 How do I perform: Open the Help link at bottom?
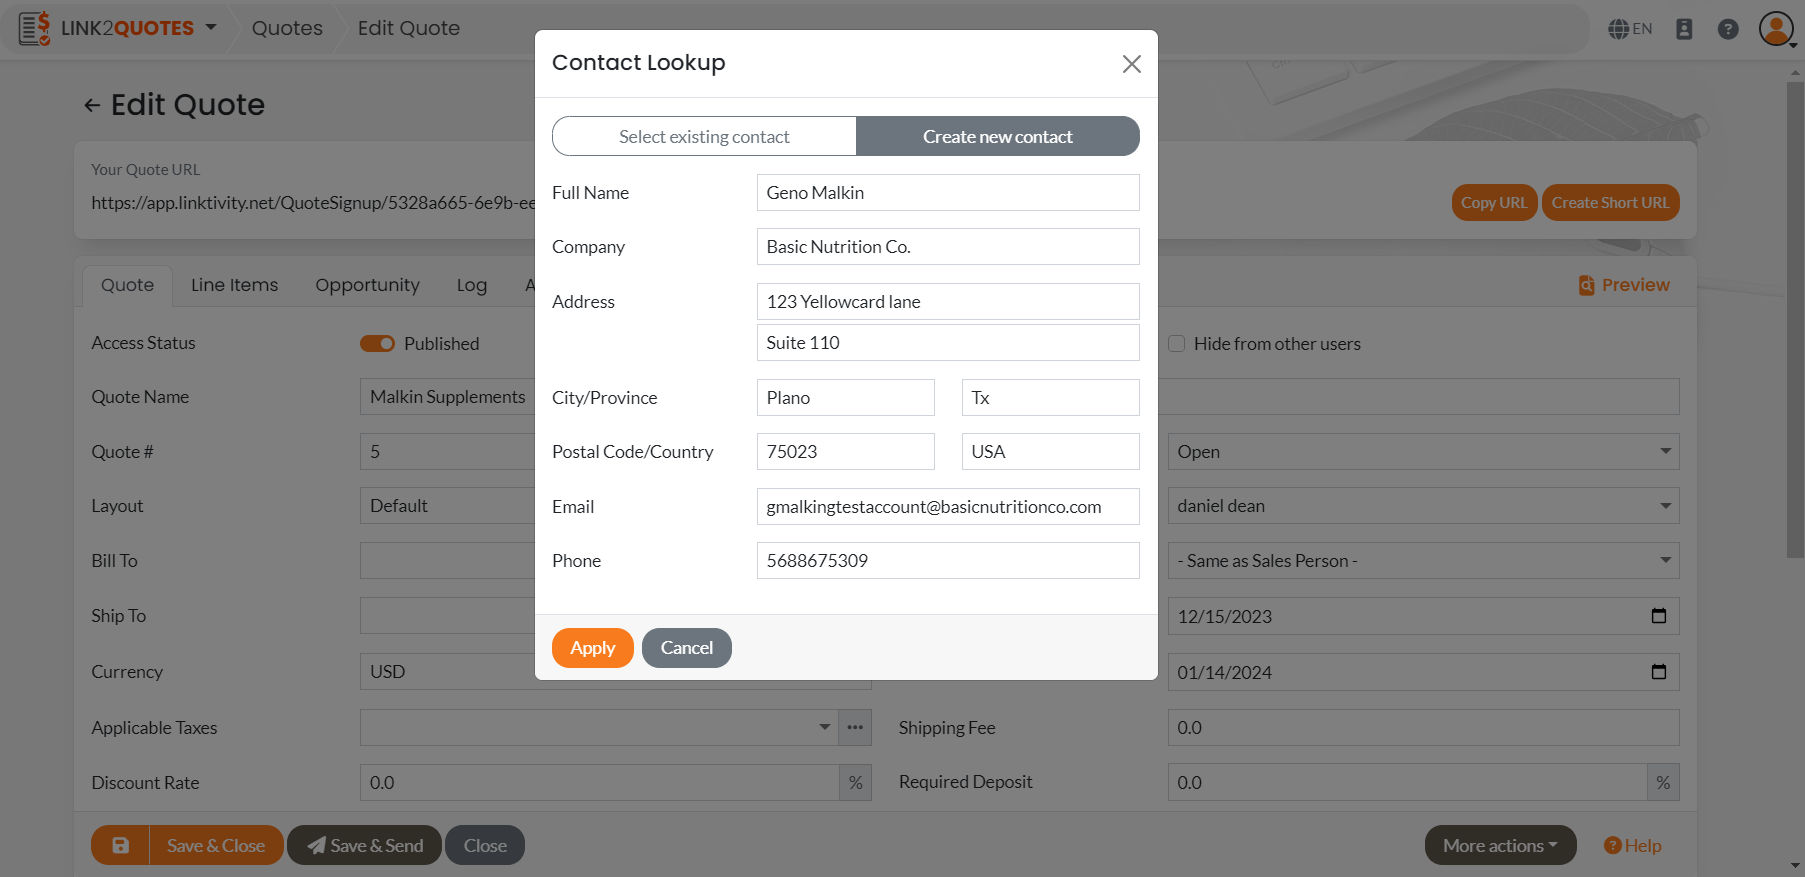pos(1632,846)
